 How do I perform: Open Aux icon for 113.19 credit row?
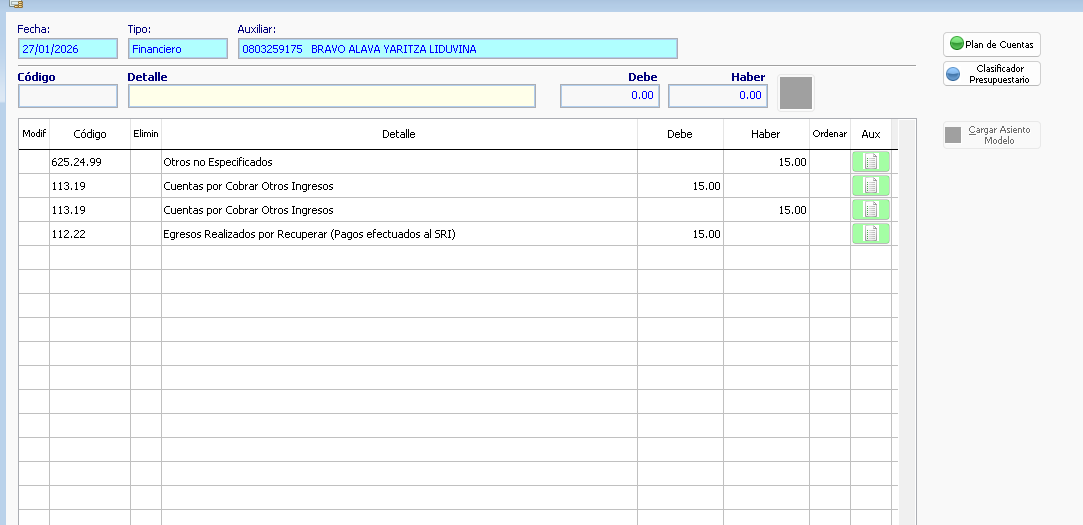870,210
